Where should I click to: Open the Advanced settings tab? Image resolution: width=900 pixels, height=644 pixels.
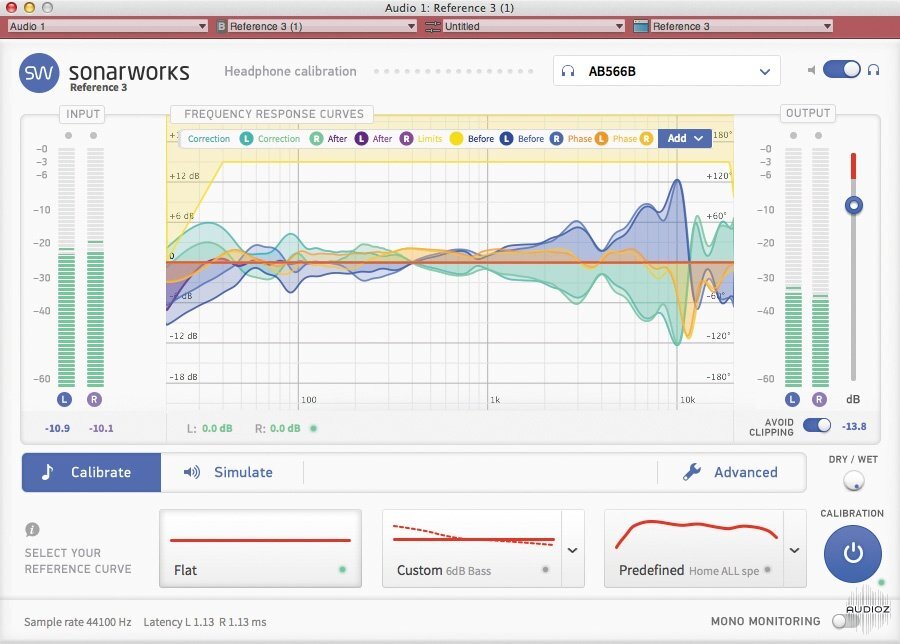(731, 472)
